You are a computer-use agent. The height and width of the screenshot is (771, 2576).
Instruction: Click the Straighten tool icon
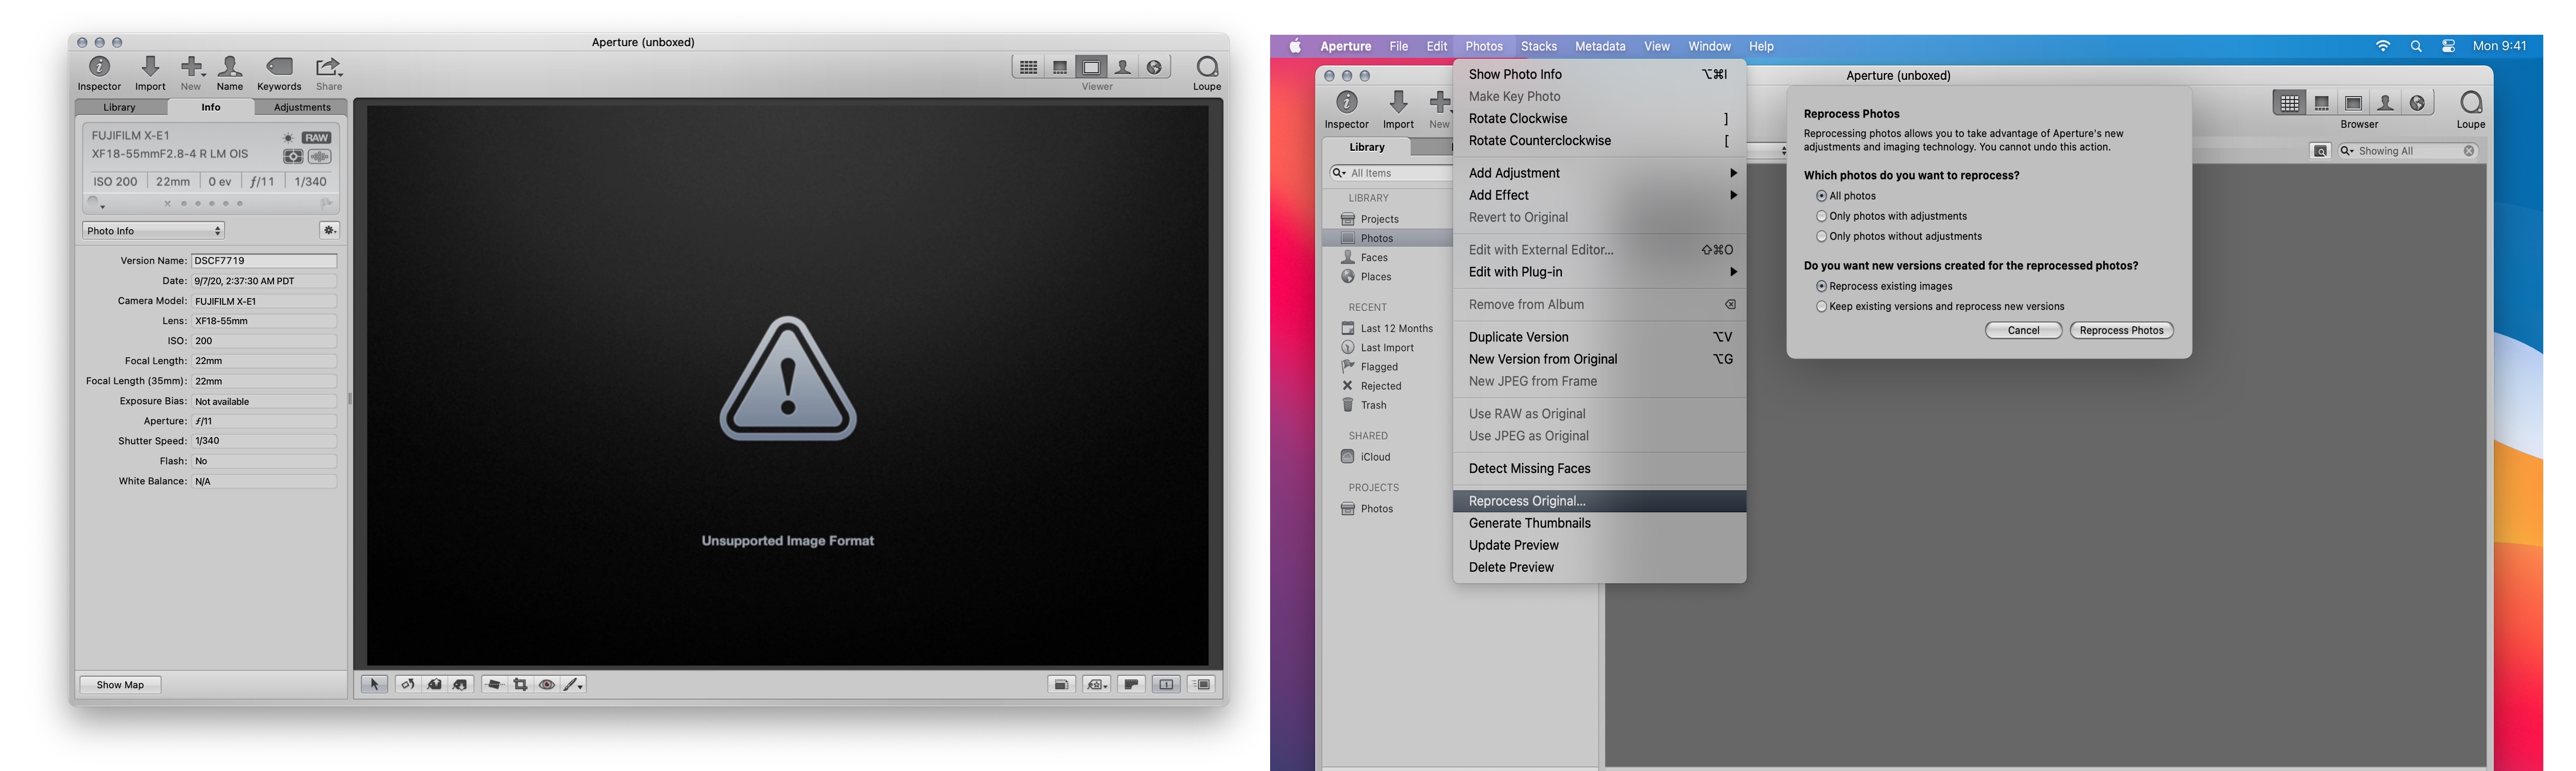tap(494, 685)
